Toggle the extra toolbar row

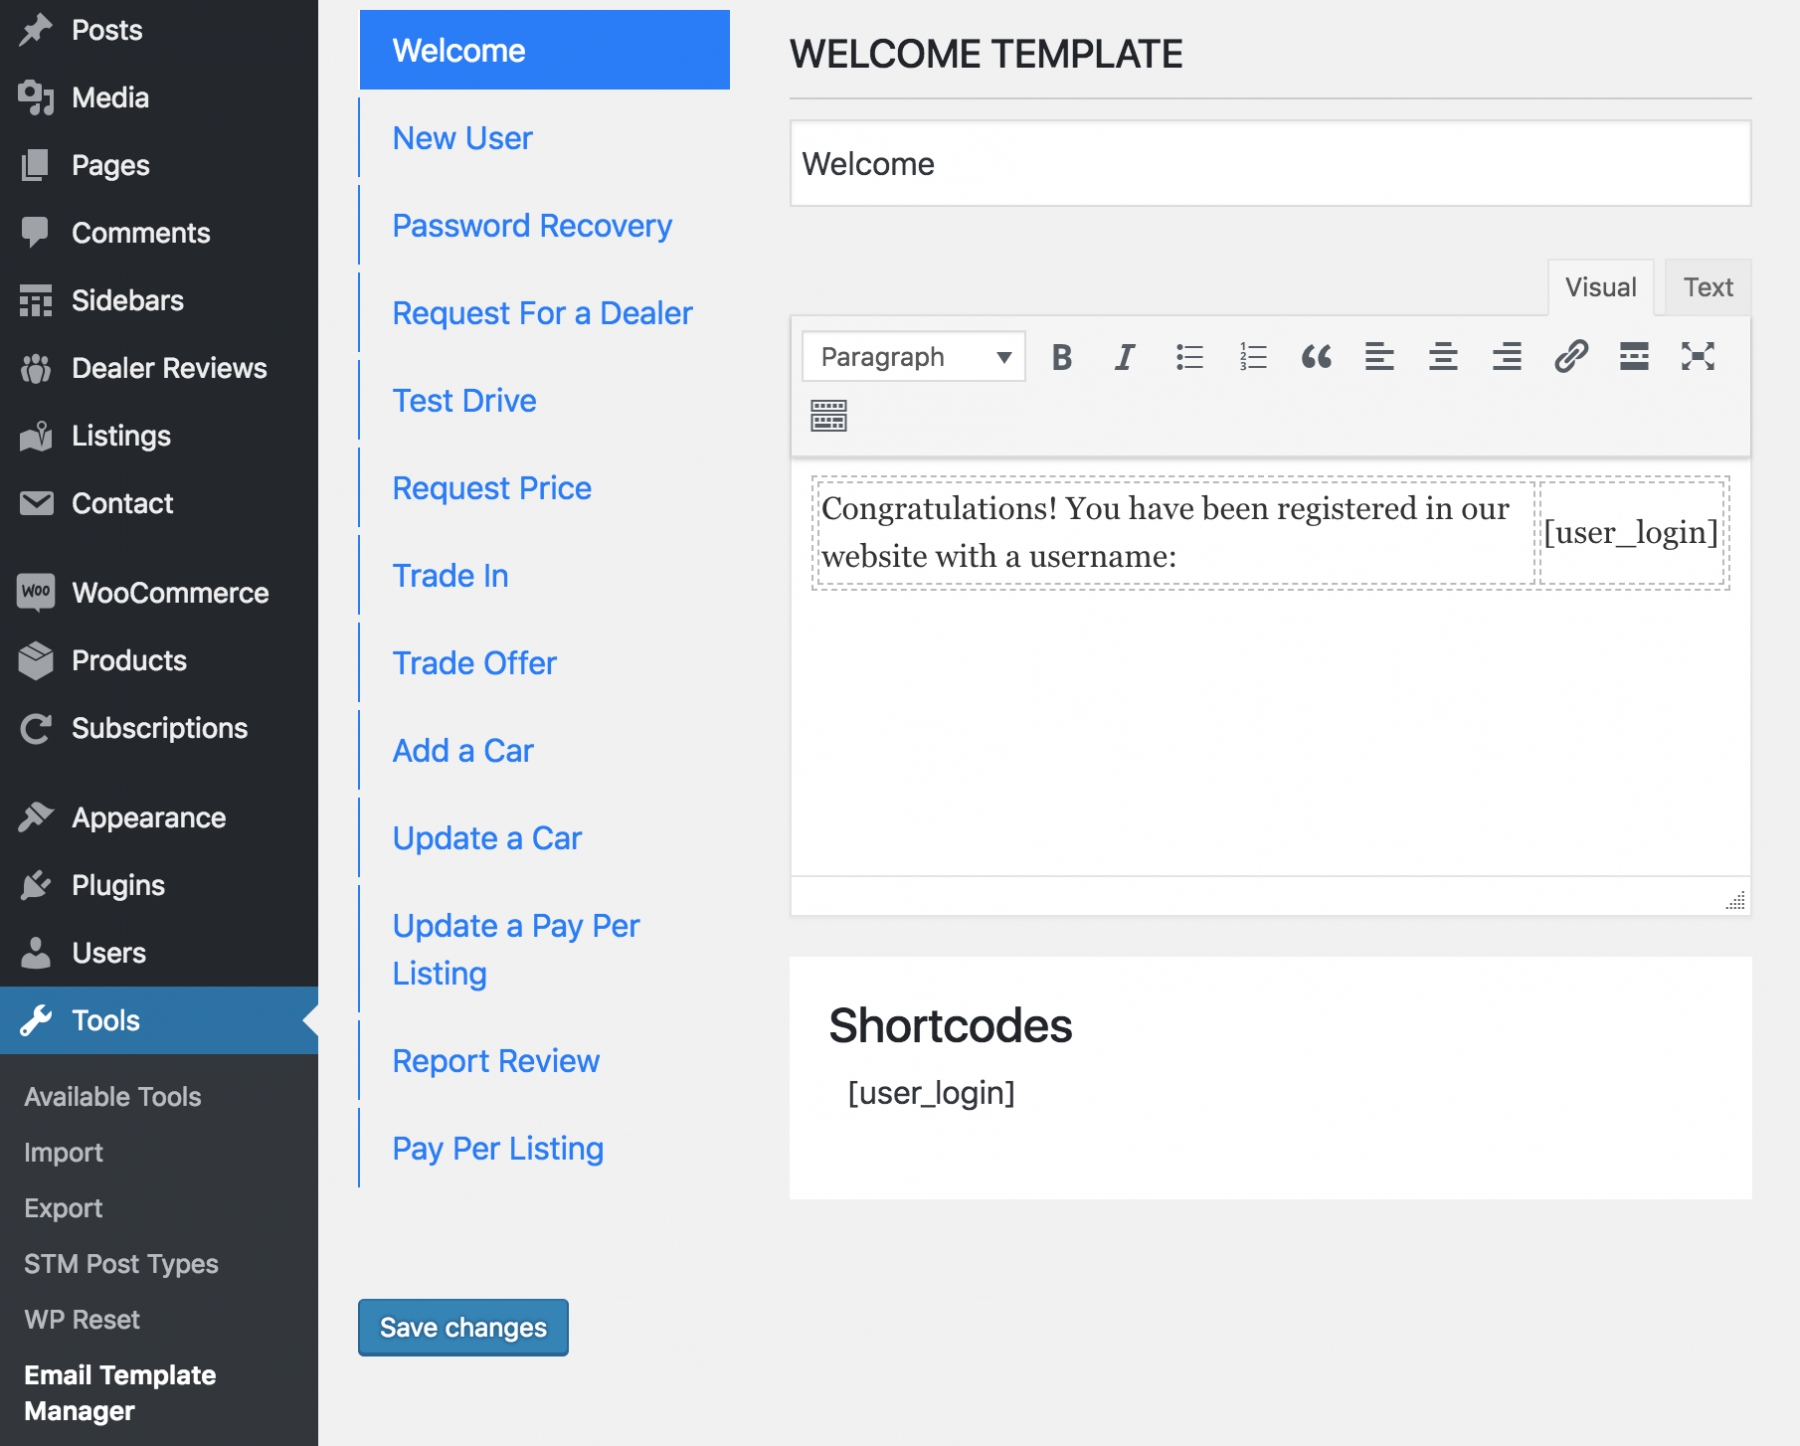coord(829,415)
